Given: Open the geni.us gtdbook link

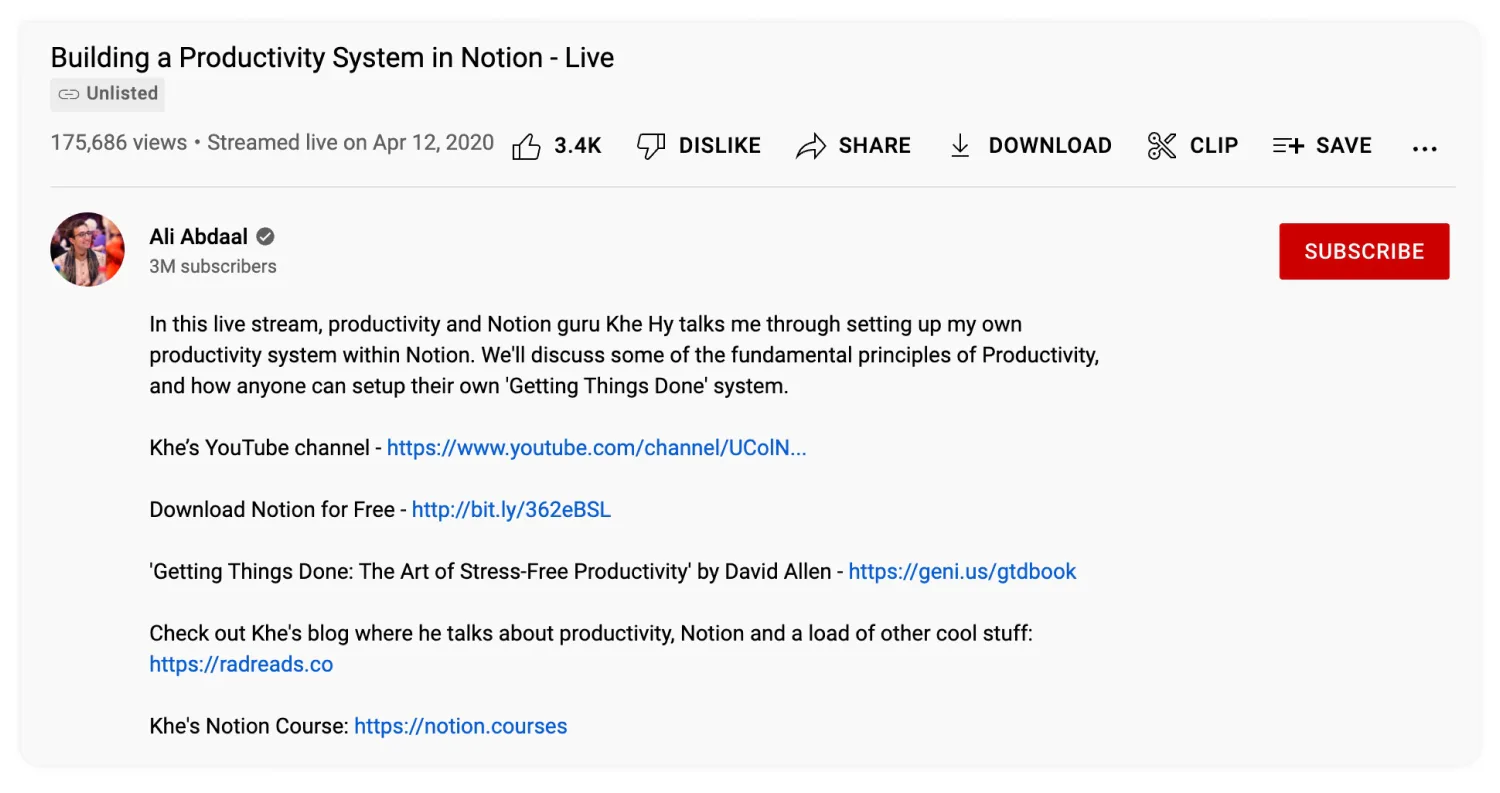Looking at the screenshot, I should (x=962, y=572).
